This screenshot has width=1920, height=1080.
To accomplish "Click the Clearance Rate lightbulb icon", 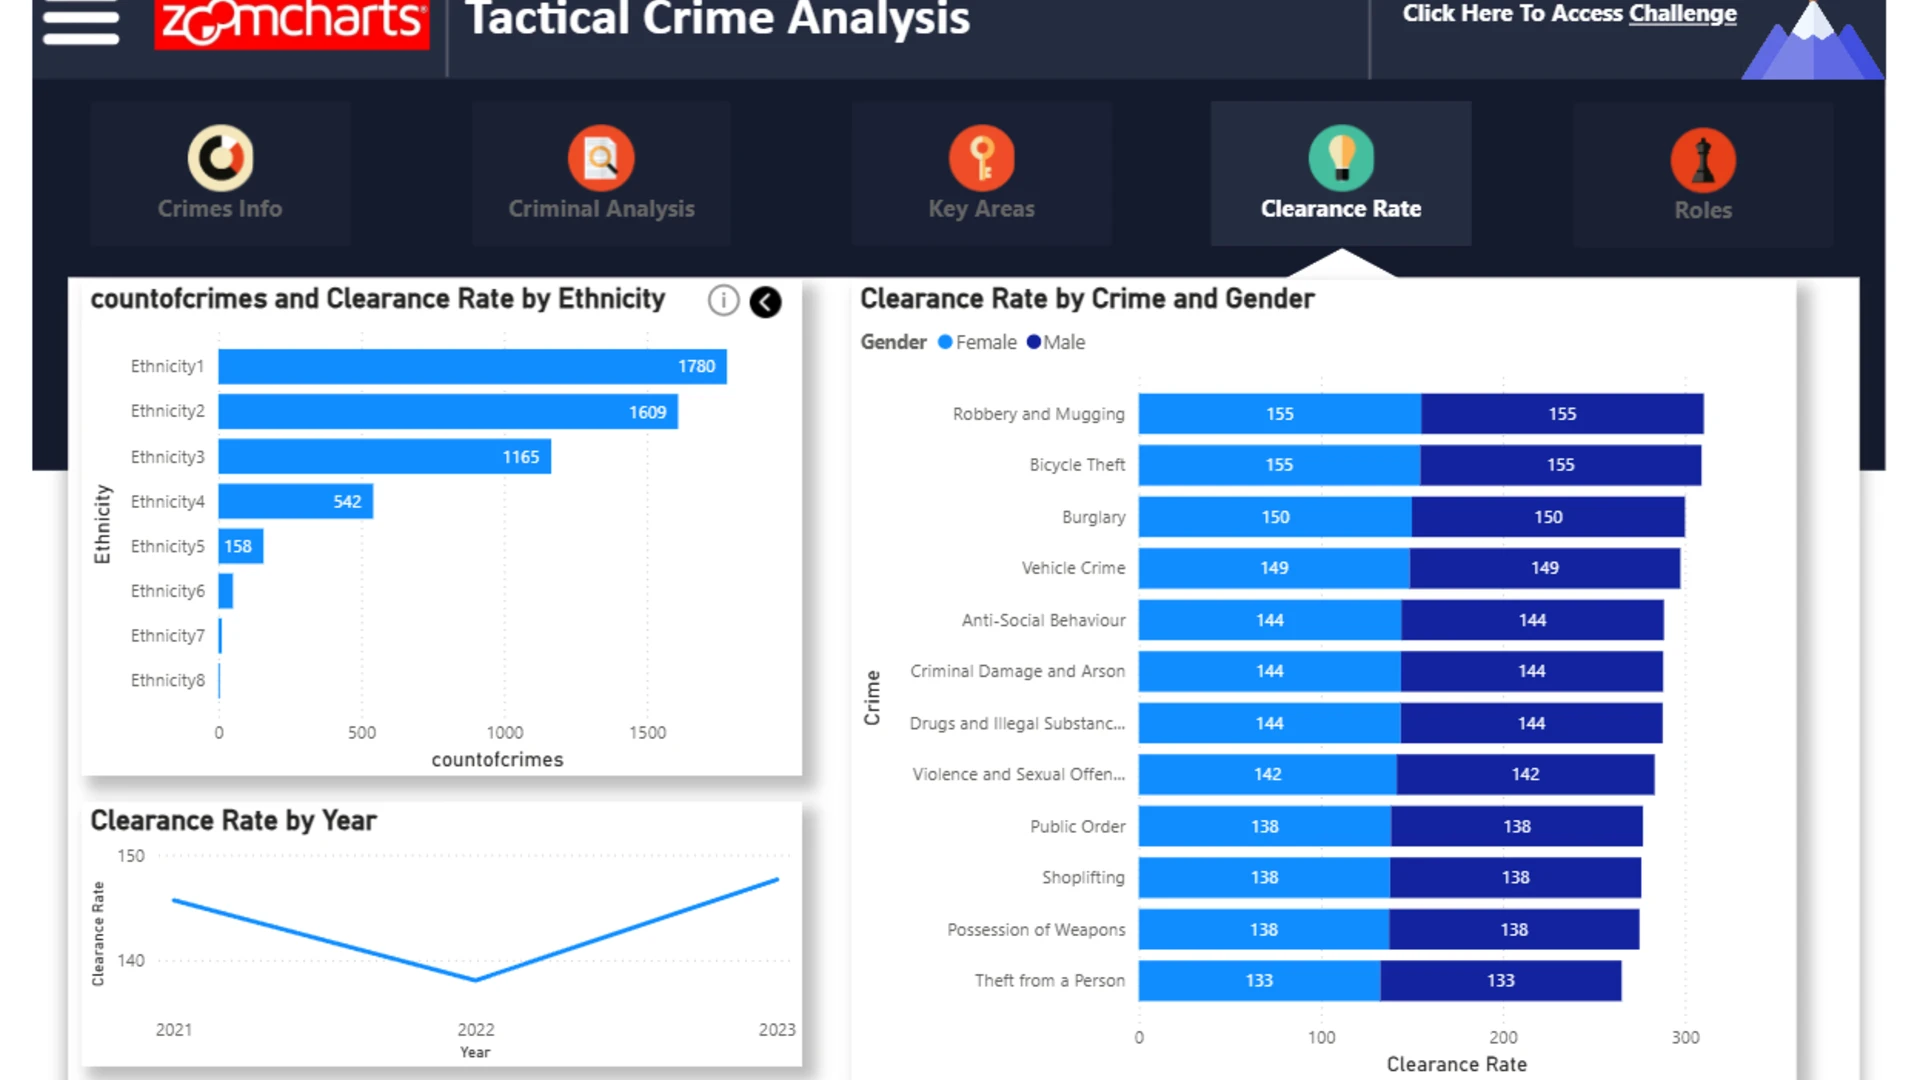I will coord(1341,157).
